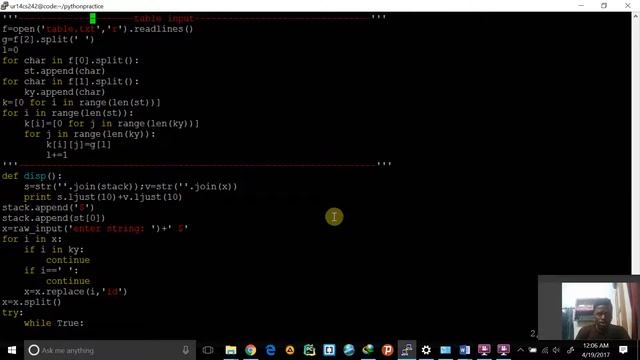Click the text "stack.append(st[0])"
Image resolution: width=640 pixels, height=360 pixels.
point(53,218)
